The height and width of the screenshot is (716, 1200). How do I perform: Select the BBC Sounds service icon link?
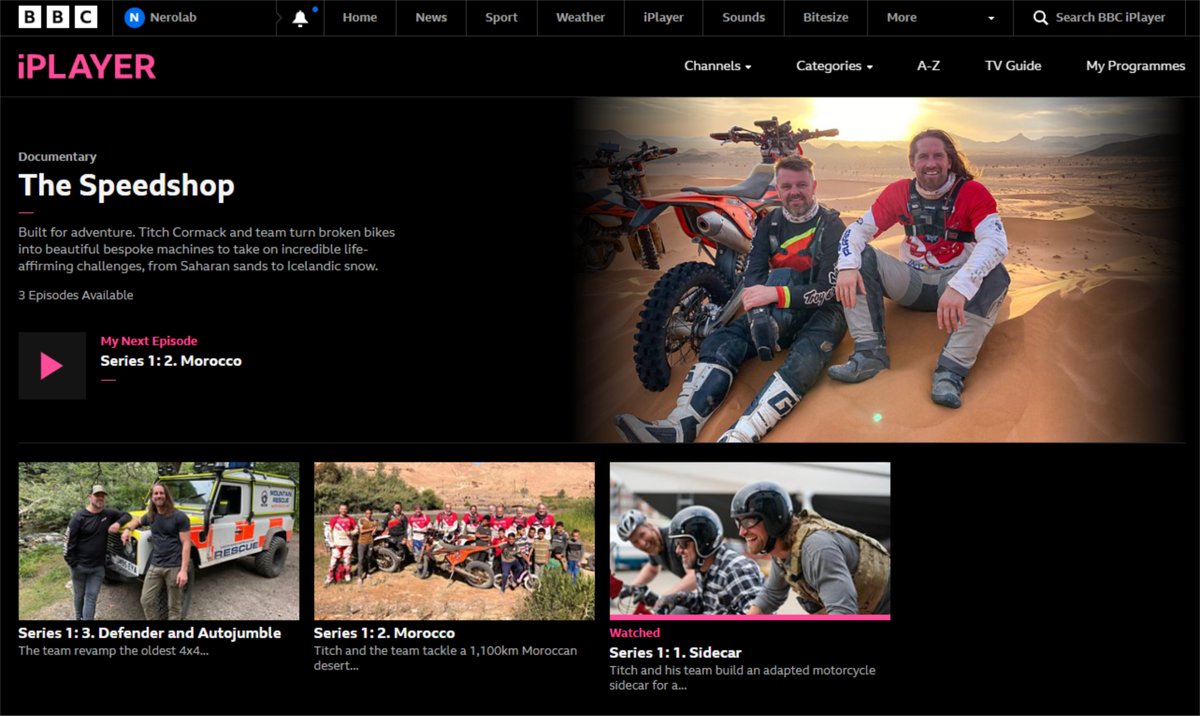click(742, 16)
